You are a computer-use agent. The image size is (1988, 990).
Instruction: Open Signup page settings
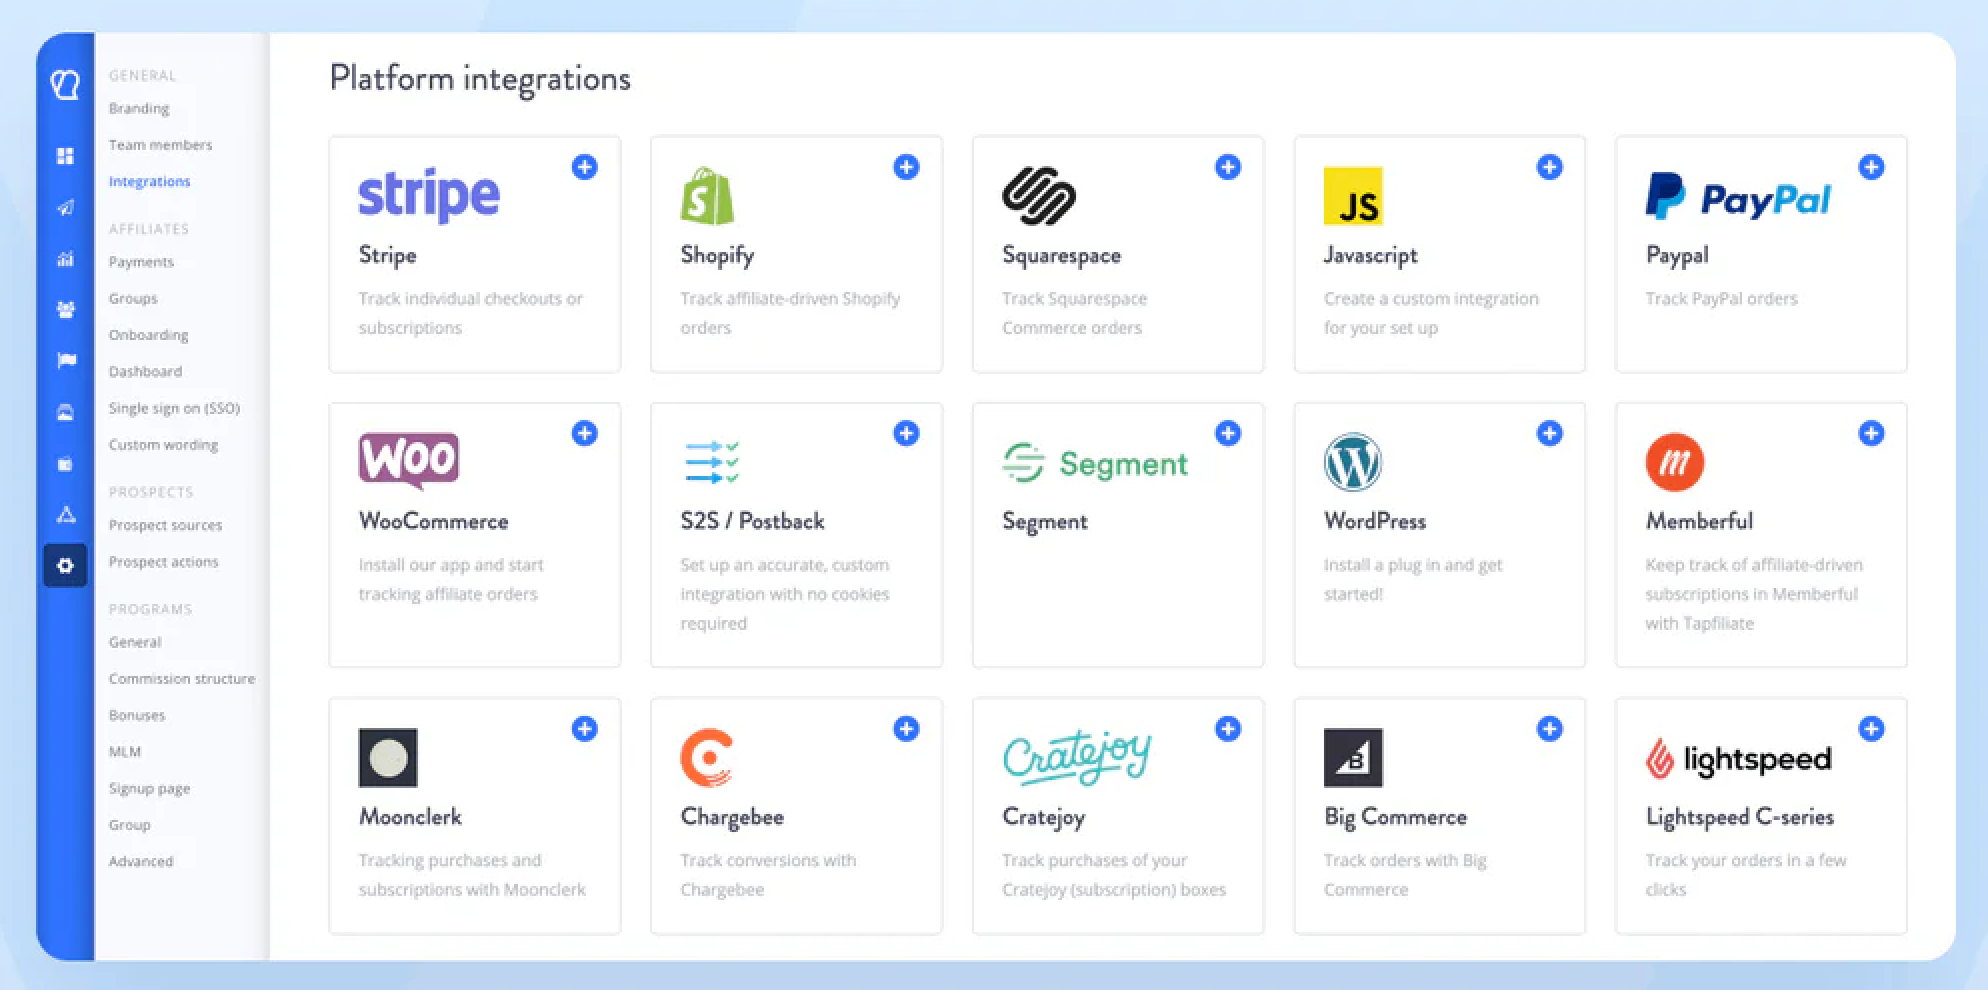click(x=150, y=788)
